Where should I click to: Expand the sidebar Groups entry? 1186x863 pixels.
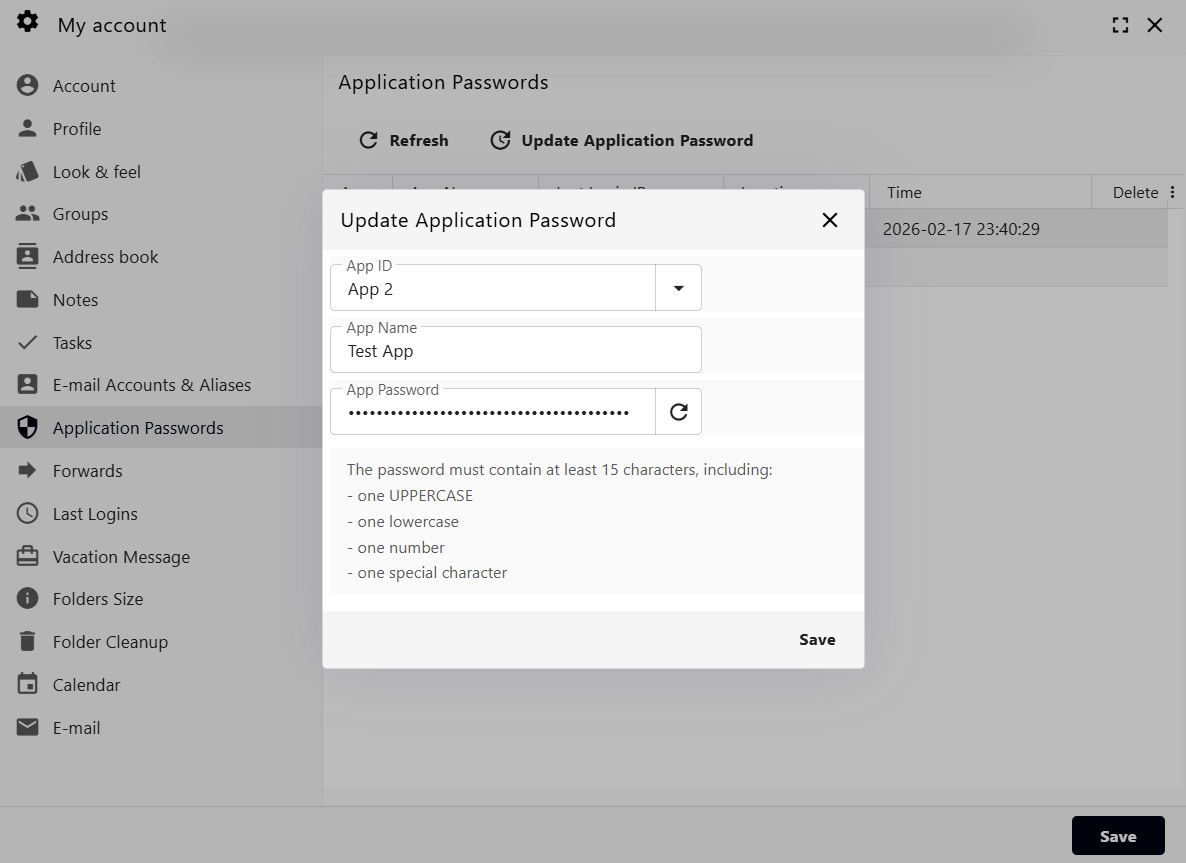(x=27, y=213)
